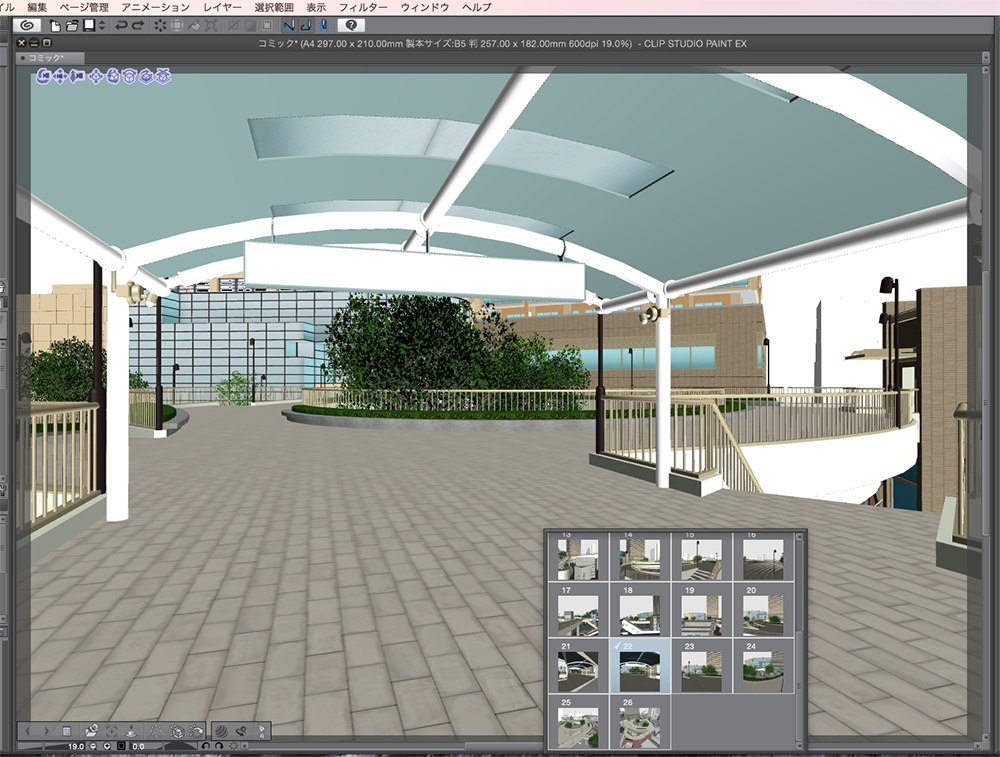Click register pose/material icon
This screenshot has width=1000, height=757.
[241, 730]
